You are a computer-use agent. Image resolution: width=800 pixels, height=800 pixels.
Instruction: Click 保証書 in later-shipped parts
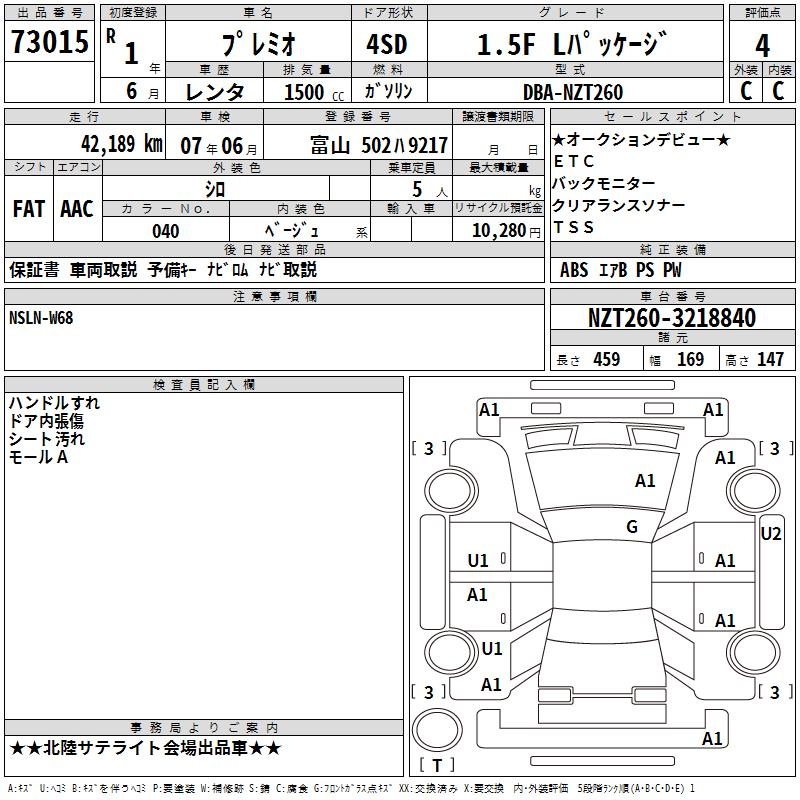coord(34,269)
